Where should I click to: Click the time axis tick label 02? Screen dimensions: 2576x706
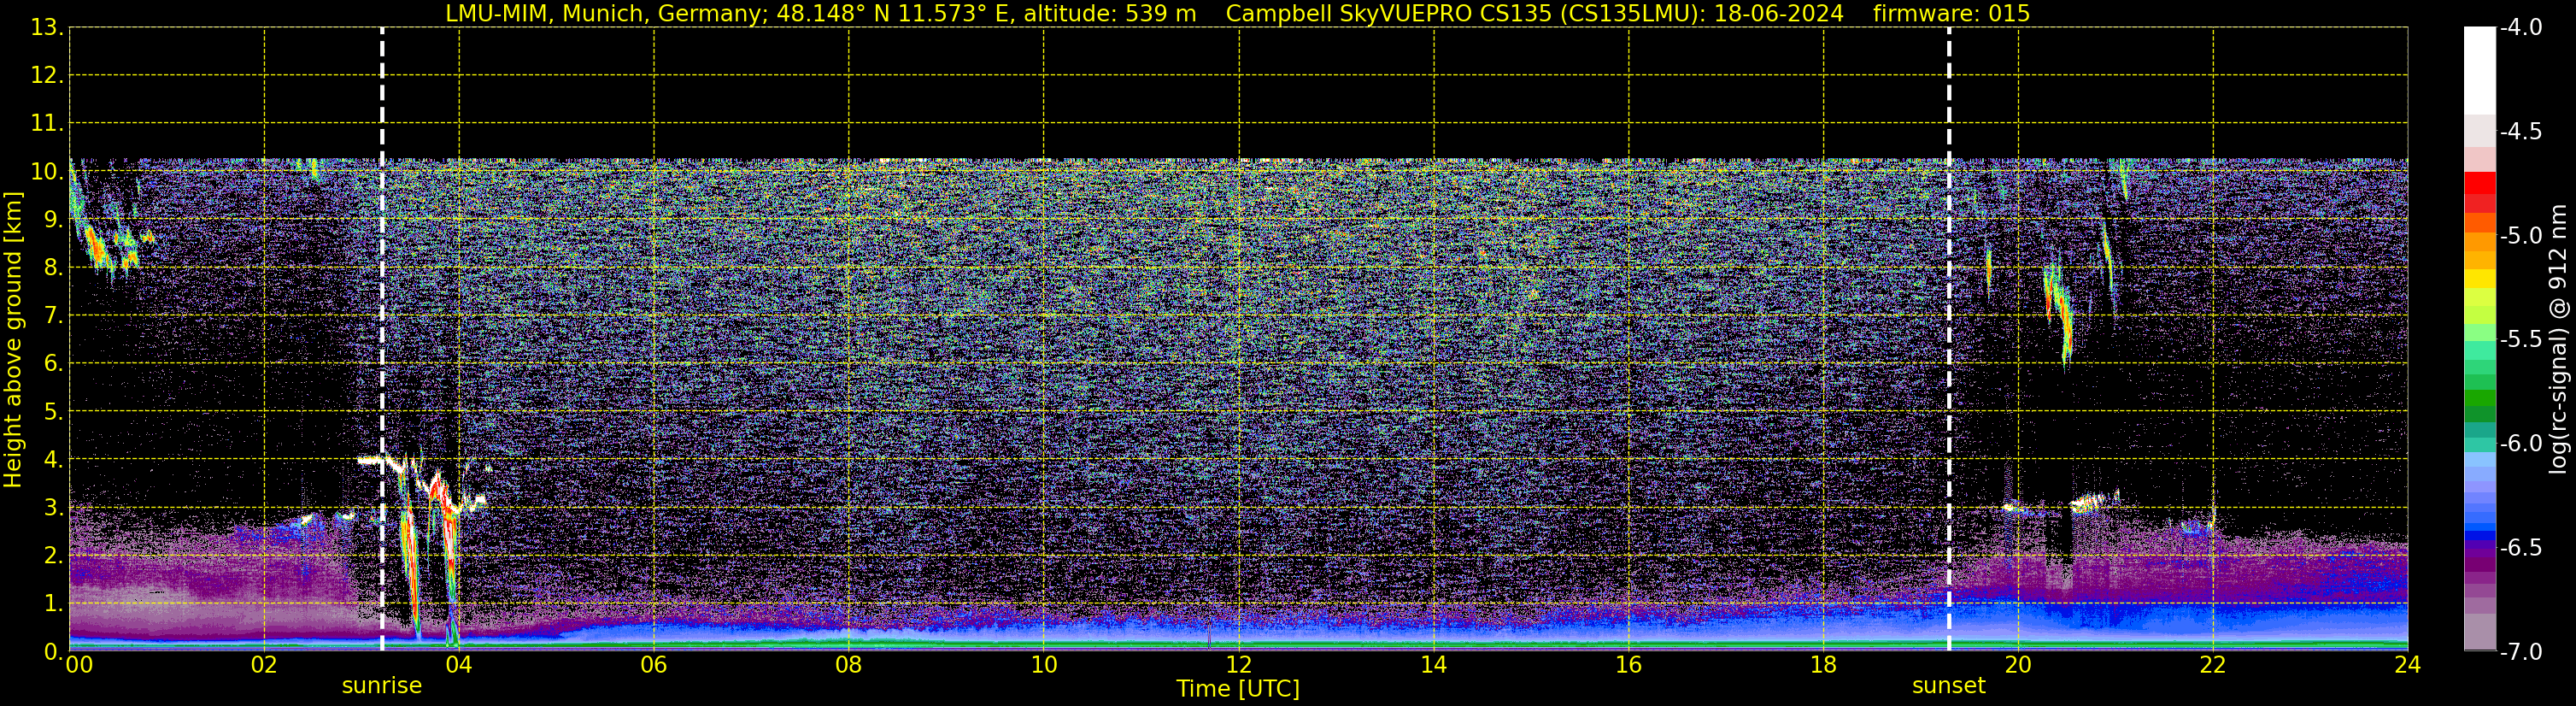tap(264, 665)
